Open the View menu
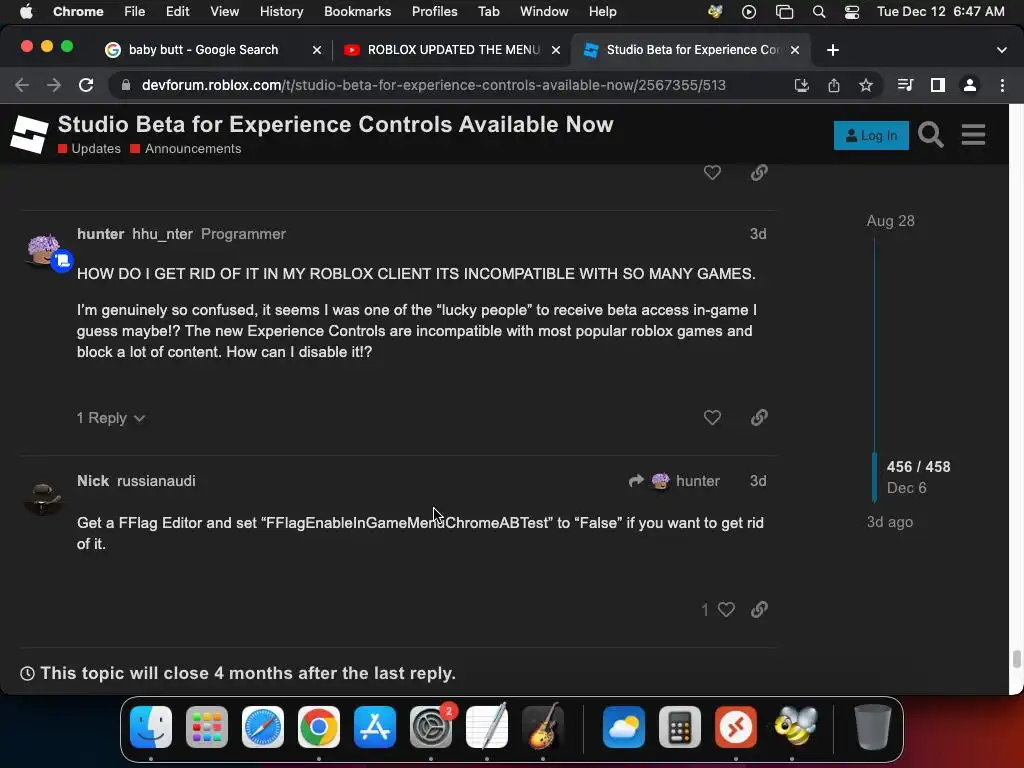 click(224, 12)
